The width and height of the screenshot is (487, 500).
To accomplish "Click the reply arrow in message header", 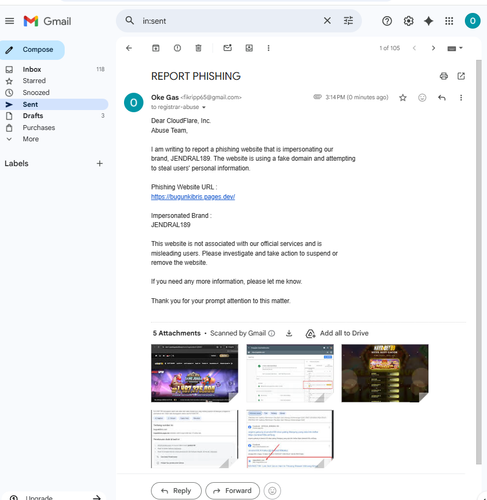I will click(442, 98).
